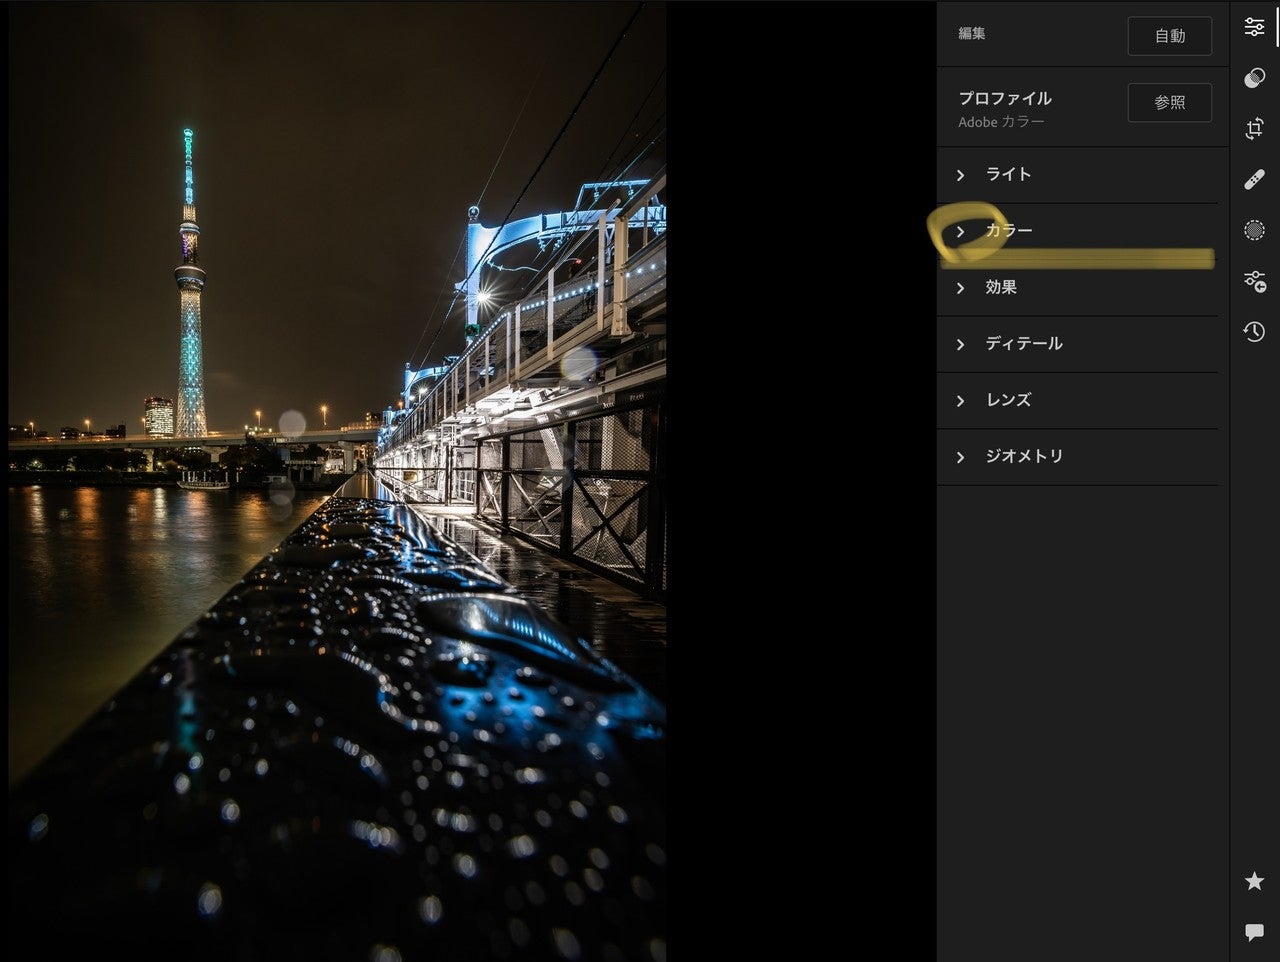Select the Crop and rotate tool
The image size is (1280, 962).
tap(1254, 129)
